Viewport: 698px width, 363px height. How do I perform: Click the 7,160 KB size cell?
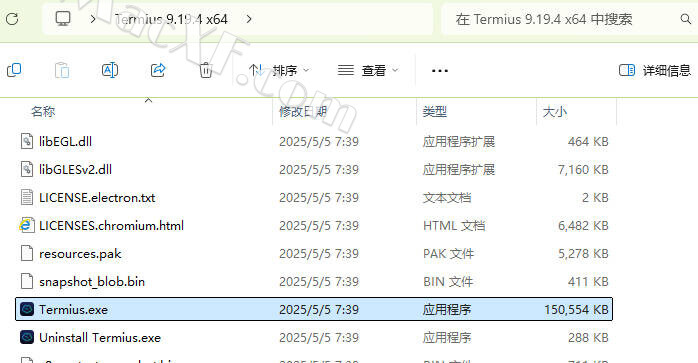(583, 170)
